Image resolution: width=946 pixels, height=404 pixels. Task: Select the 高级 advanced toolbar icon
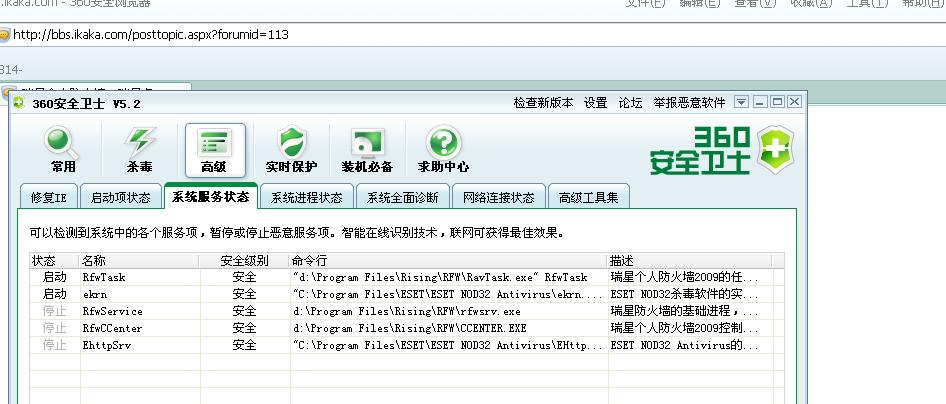pos(215,150)
